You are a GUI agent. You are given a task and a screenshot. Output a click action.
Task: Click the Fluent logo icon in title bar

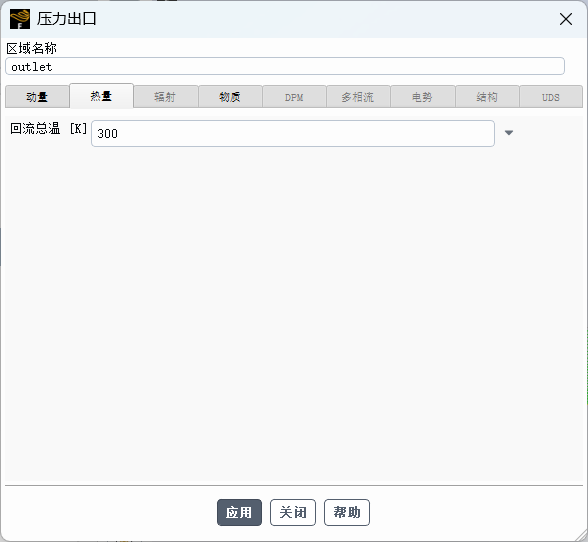[20, 19]
